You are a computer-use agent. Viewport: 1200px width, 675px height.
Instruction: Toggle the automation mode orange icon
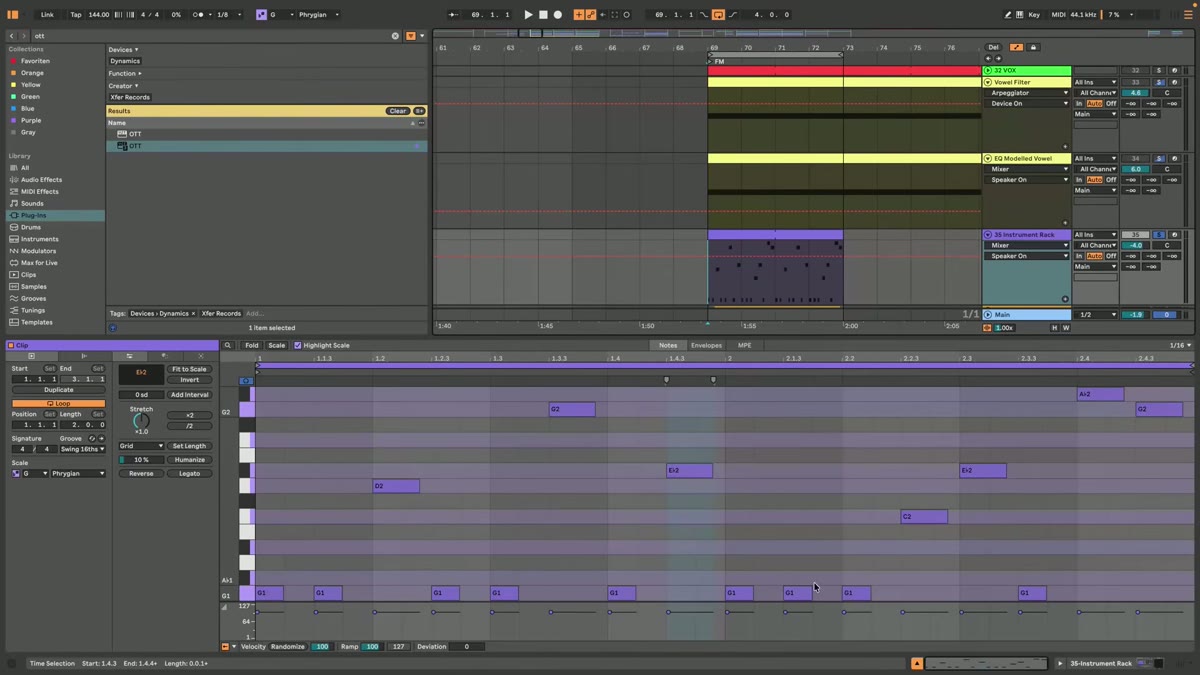1016,47
